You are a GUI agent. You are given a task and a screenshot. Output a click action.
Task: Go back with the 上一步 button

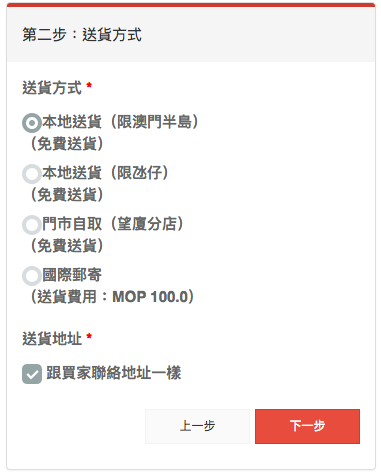[x=197, y=426]
